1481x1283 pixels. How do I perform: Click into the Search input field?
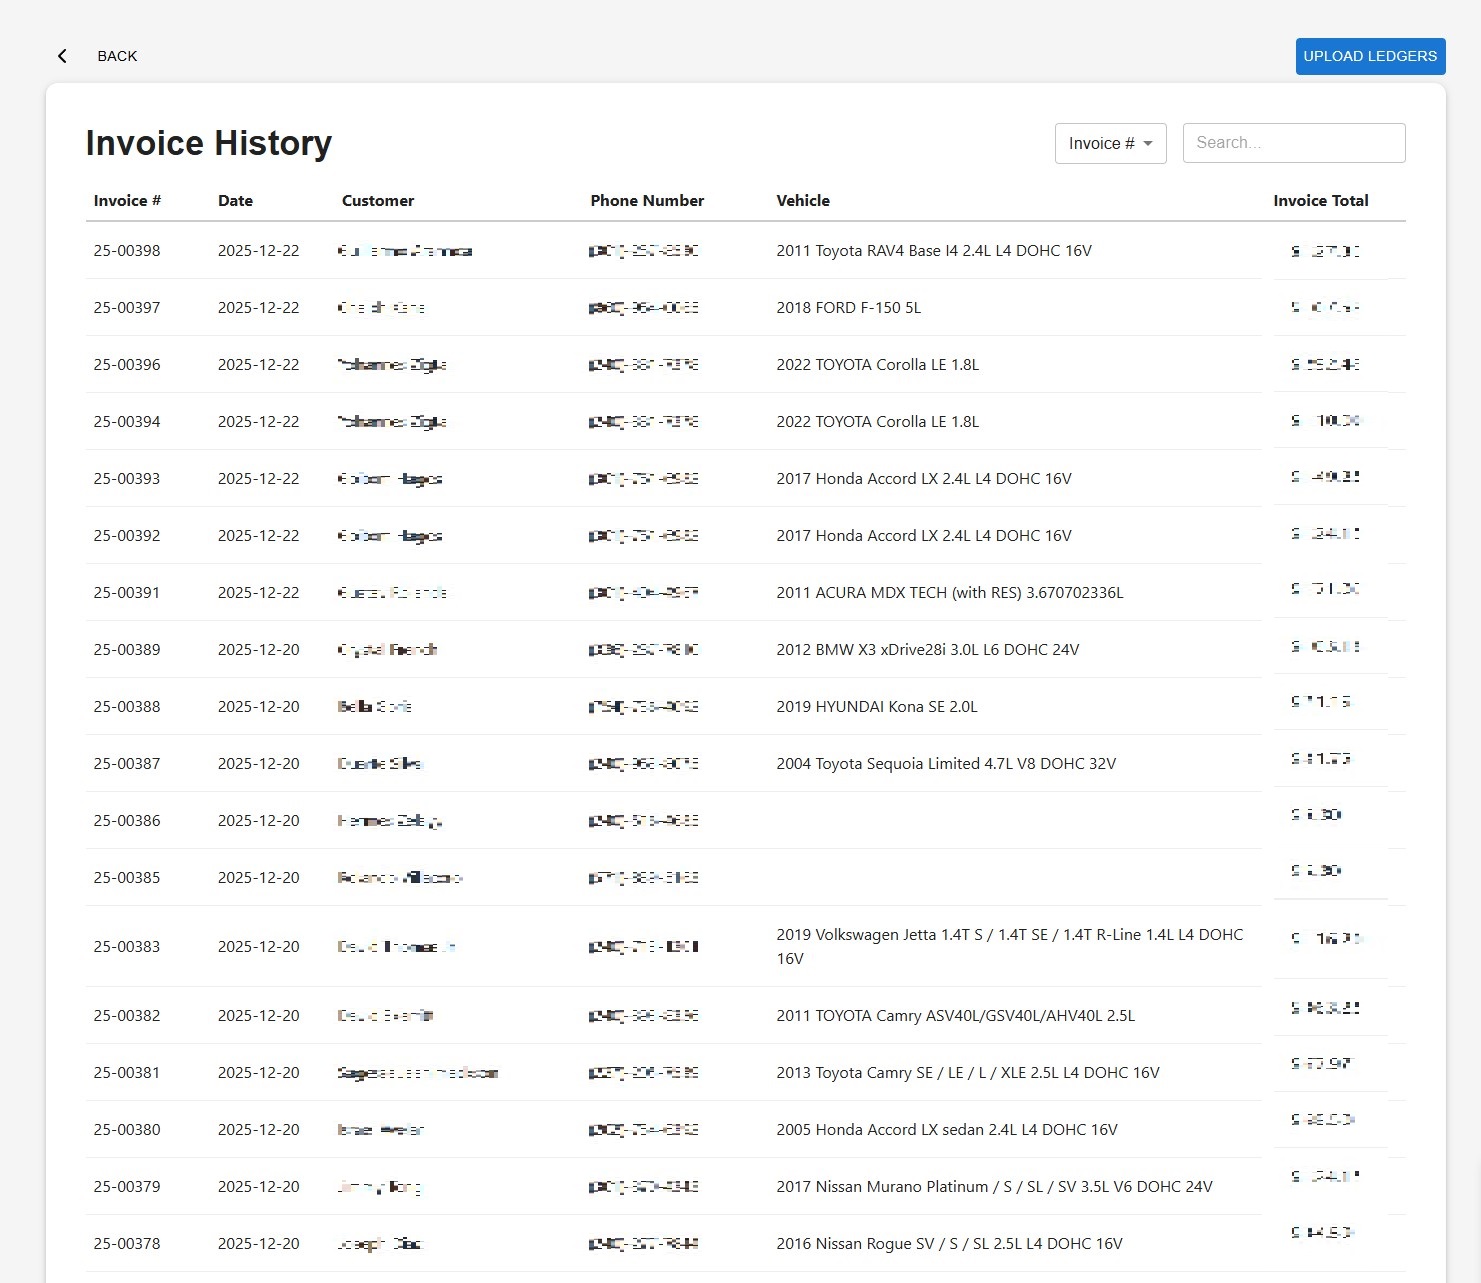[x=1293, y=143]
